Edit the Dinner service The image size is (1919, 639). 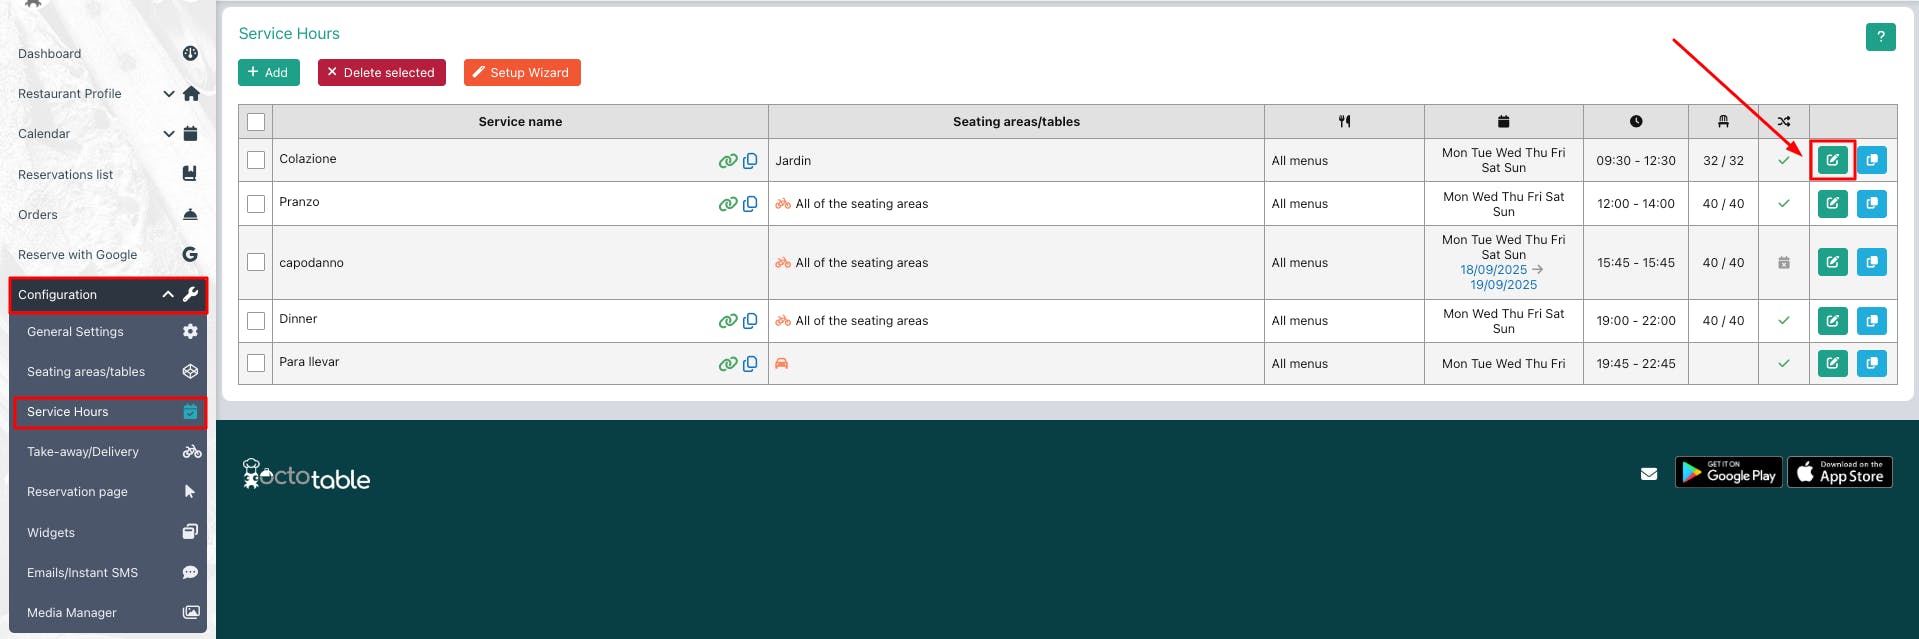[1832, 321]
